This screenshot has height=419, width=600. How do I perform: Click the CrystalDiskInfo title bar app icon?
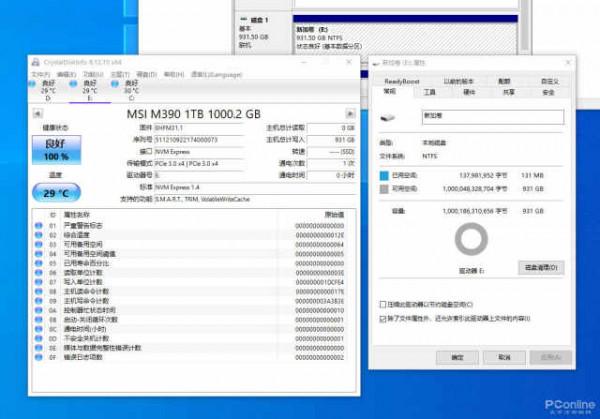coord(36,62)
